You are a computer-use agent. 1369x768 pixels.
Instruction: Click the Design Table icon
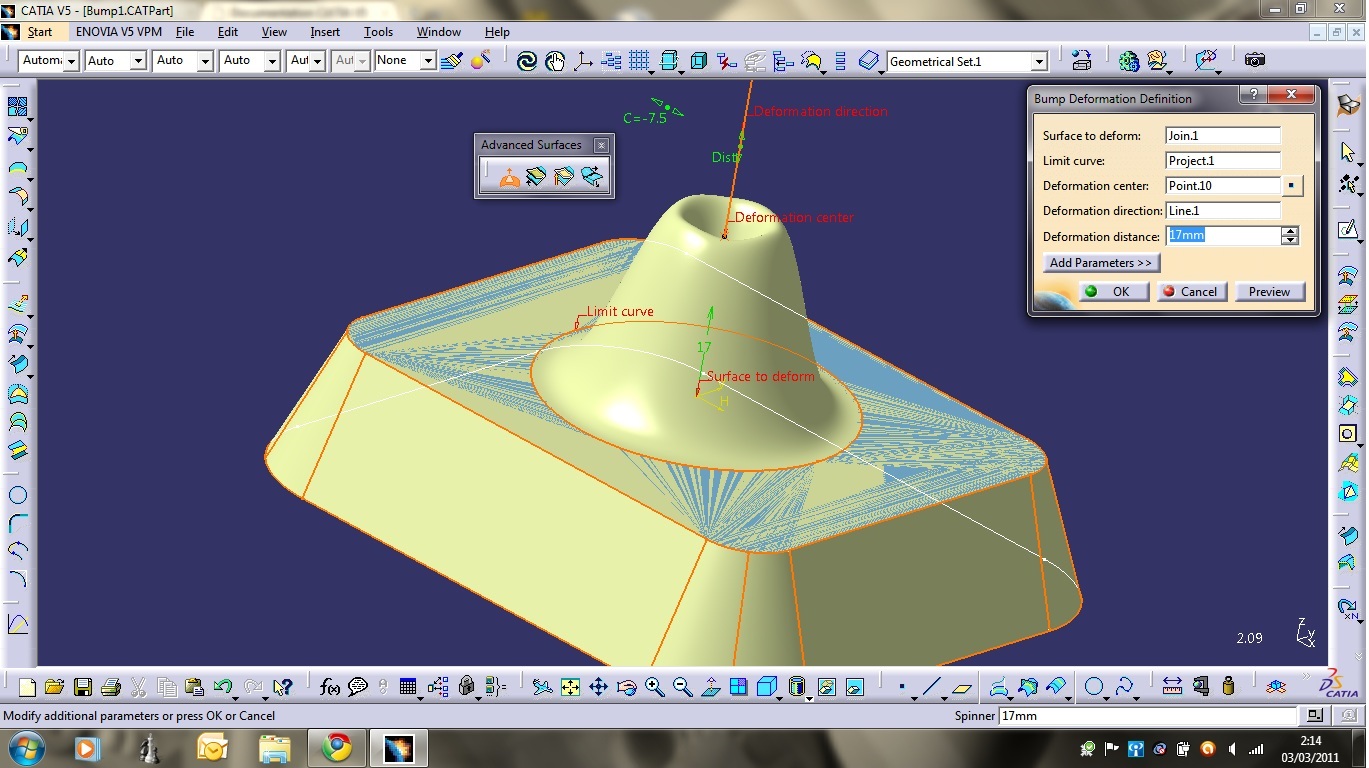point(408,687)
